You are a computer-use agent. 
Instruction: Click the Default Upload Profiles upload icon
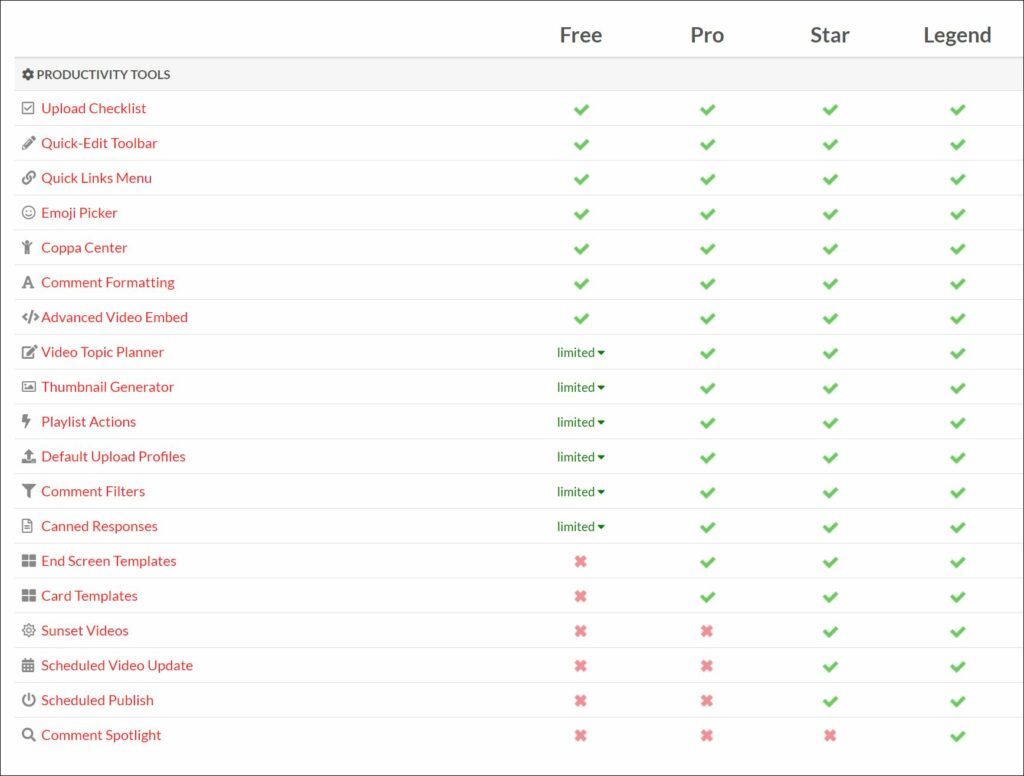click(x=29, y=456)
